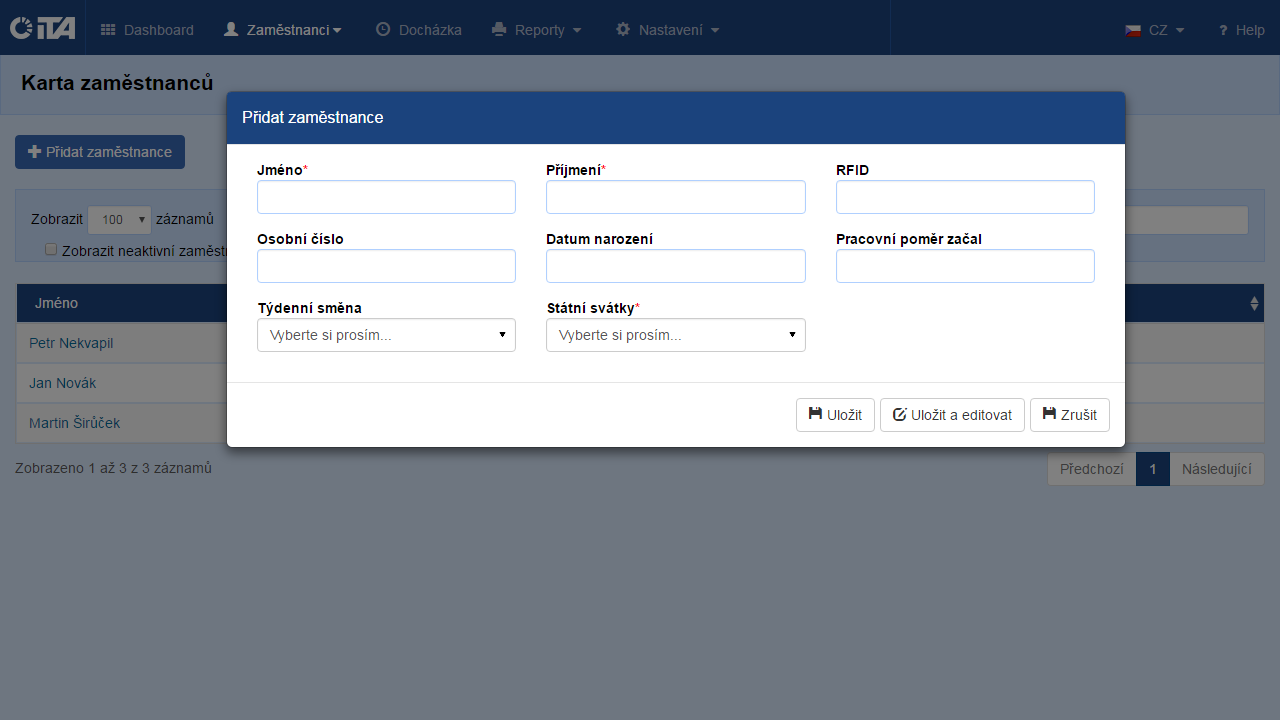Open the Zaměstnanci menu
The image size is (1280, 720).
tap(283, 30)
